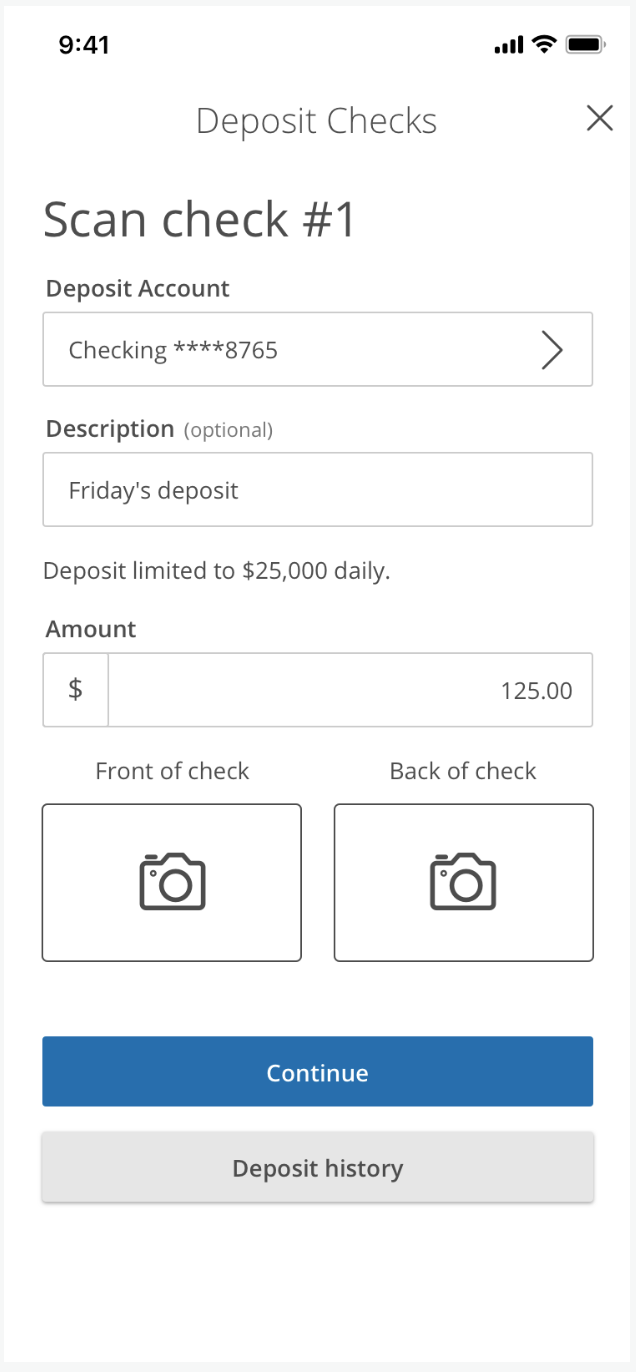Open Deposit history
This screenshot has width=636, height=1372.
click(317, 1168)
